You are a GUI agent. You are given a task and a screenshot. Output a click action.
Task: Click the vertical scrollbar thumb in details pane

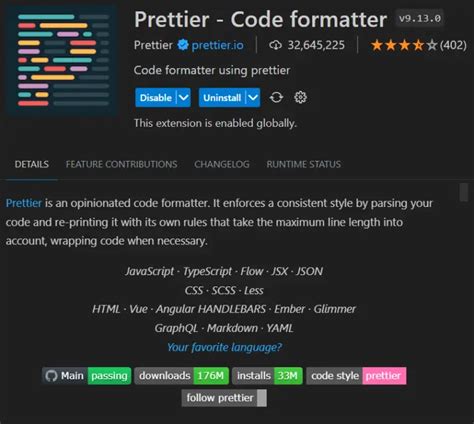pyautogui.click(x=464, y=192)
